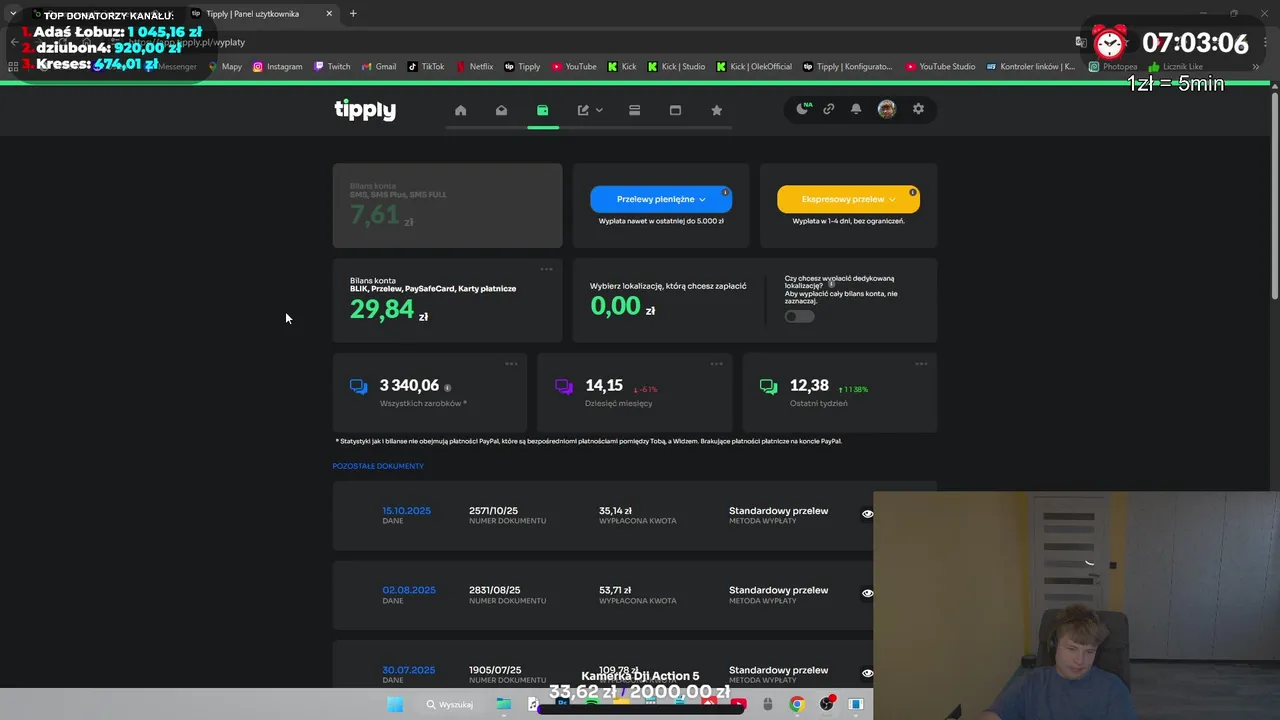Viewport: 1280px width, 720px height.
Task: Open TikTok bookmark
Action: [425, 67]
